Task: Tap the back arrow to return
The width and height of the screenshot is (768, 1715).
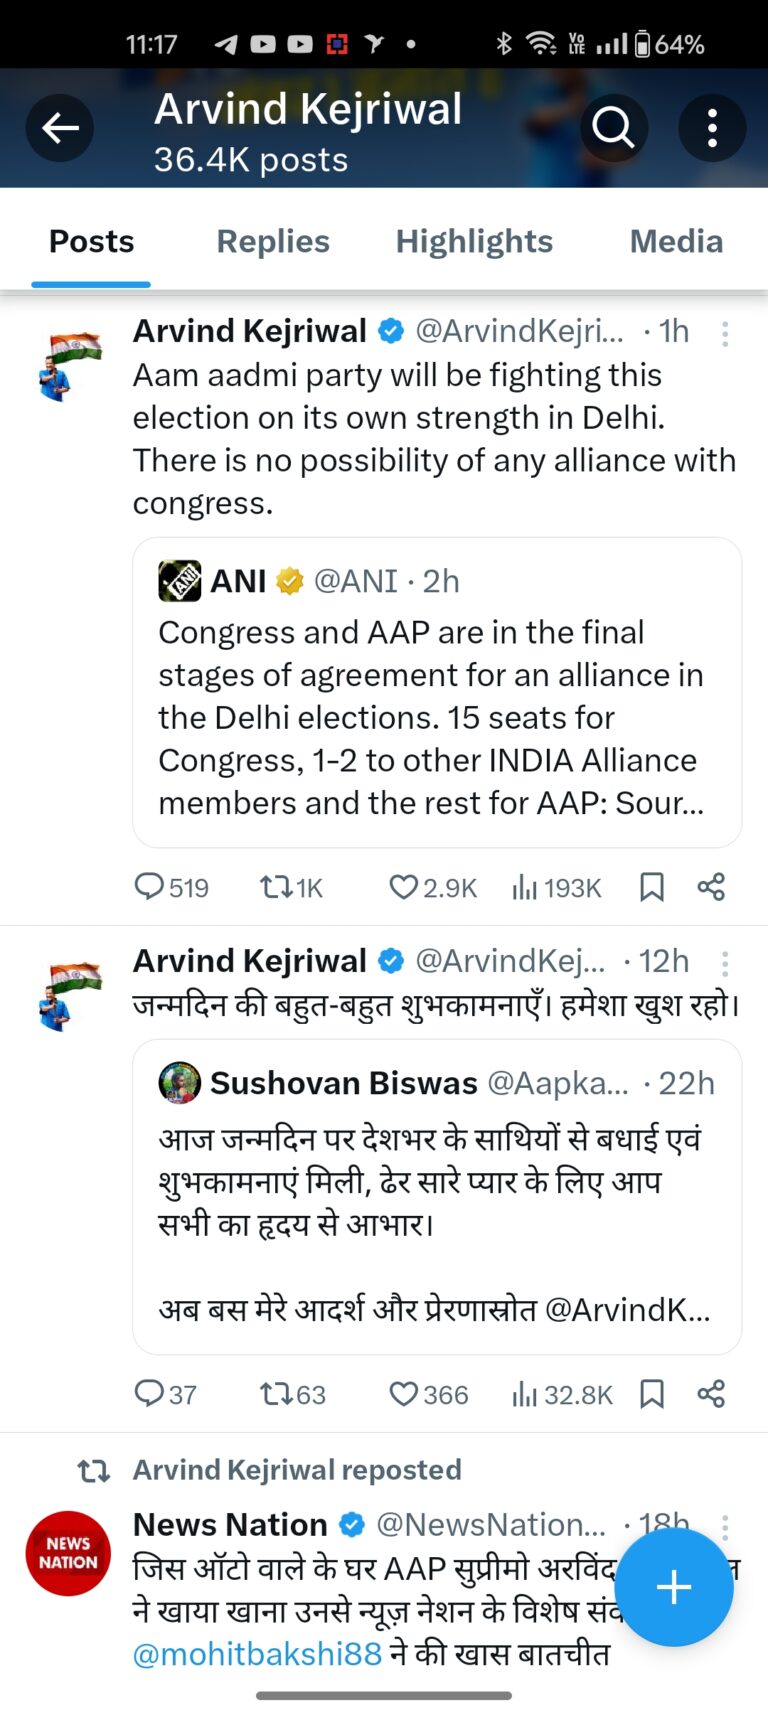Action: tap(60, 127)
